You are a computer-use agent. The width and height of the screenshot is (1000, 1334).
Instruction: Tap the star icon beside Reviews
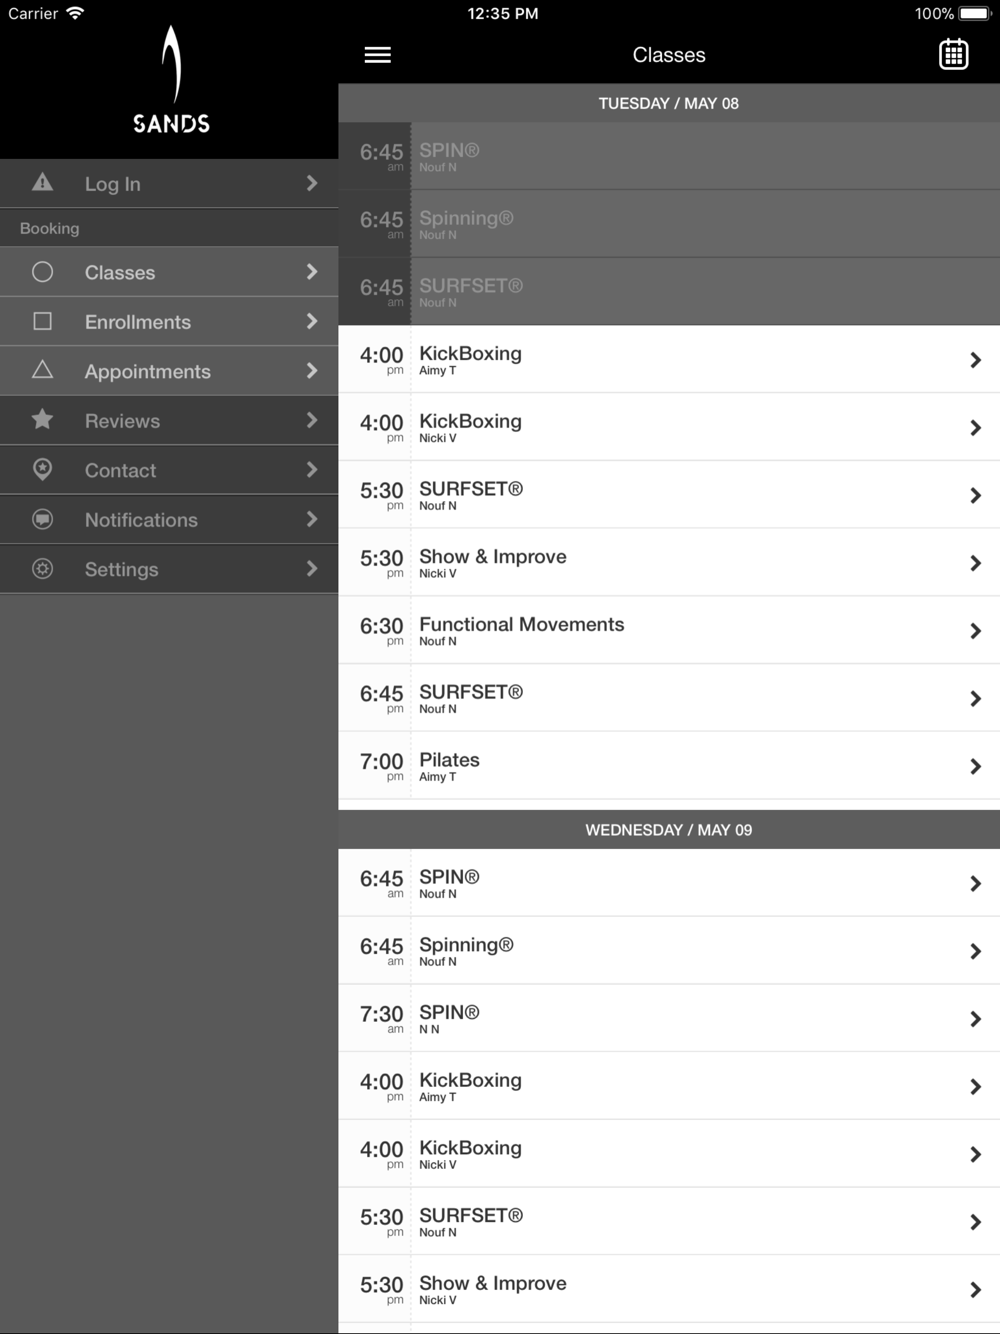pos(42,420)
